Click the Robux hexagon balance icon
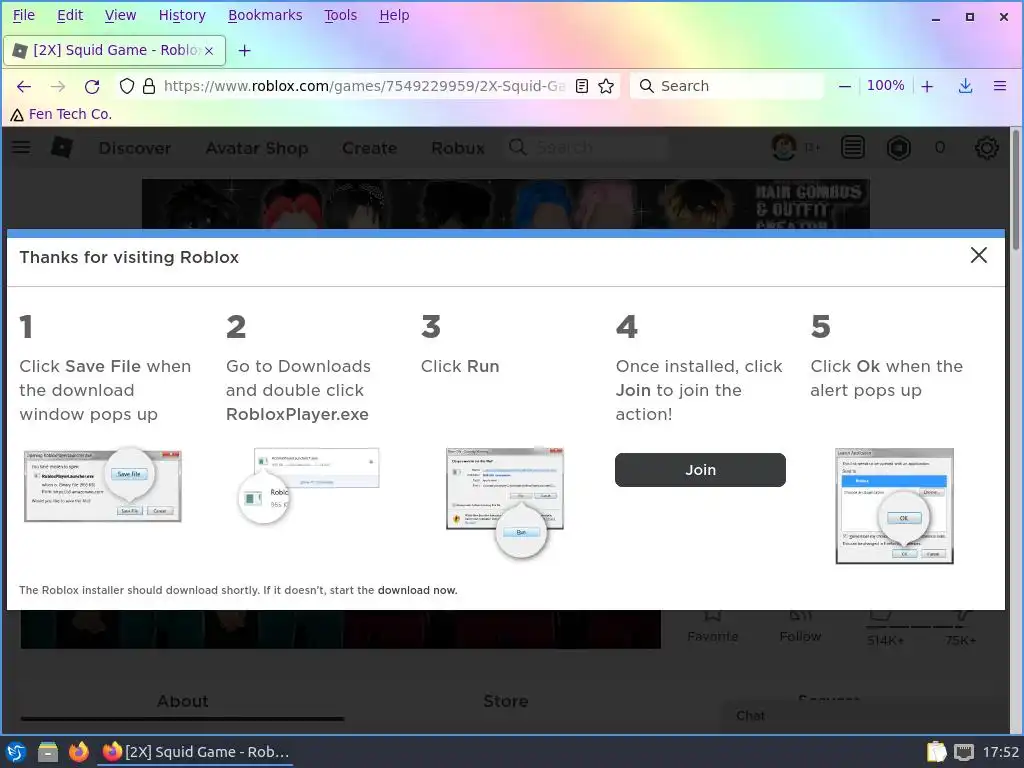 [x=899, y=148]
